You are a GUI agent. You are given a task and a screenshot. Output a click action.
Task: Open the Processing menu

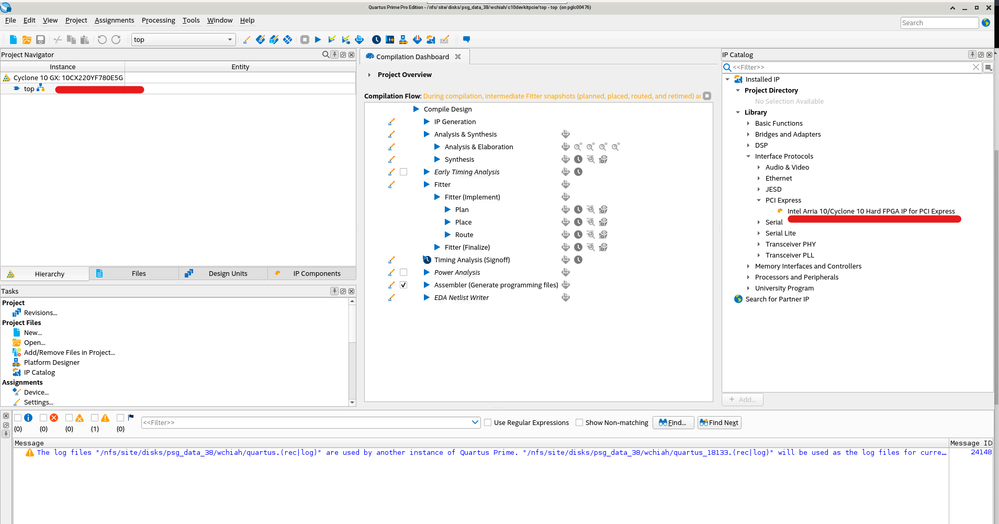pyautogui.click(x=158, y=20)
